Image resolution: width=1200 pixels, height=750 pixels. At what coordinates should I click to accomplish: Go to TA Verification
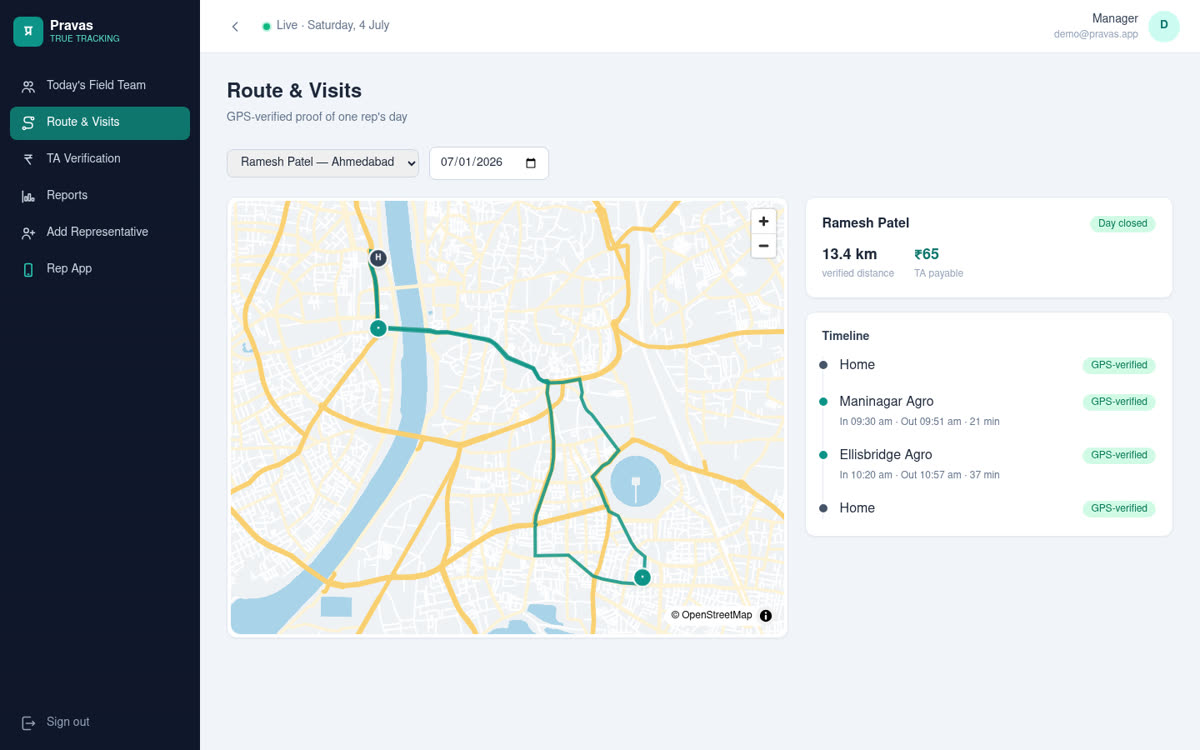(100, 159)
